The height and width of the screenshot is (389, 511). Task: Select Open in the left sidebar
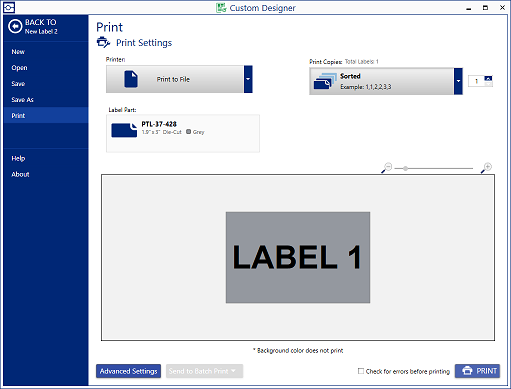coord(46,68)
